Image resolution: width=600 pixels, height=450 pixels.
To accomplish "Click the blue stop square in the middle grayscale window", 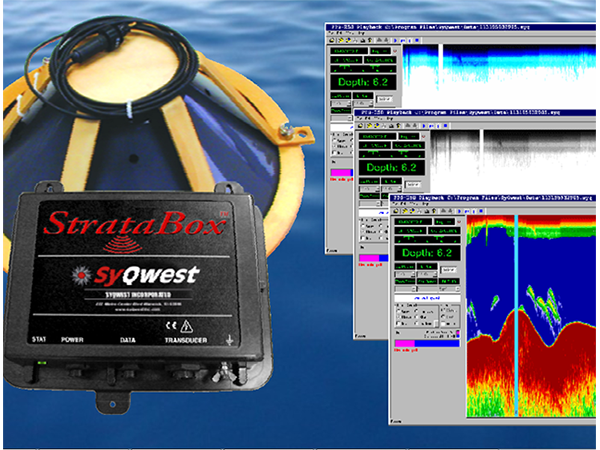I will [445, 126].
